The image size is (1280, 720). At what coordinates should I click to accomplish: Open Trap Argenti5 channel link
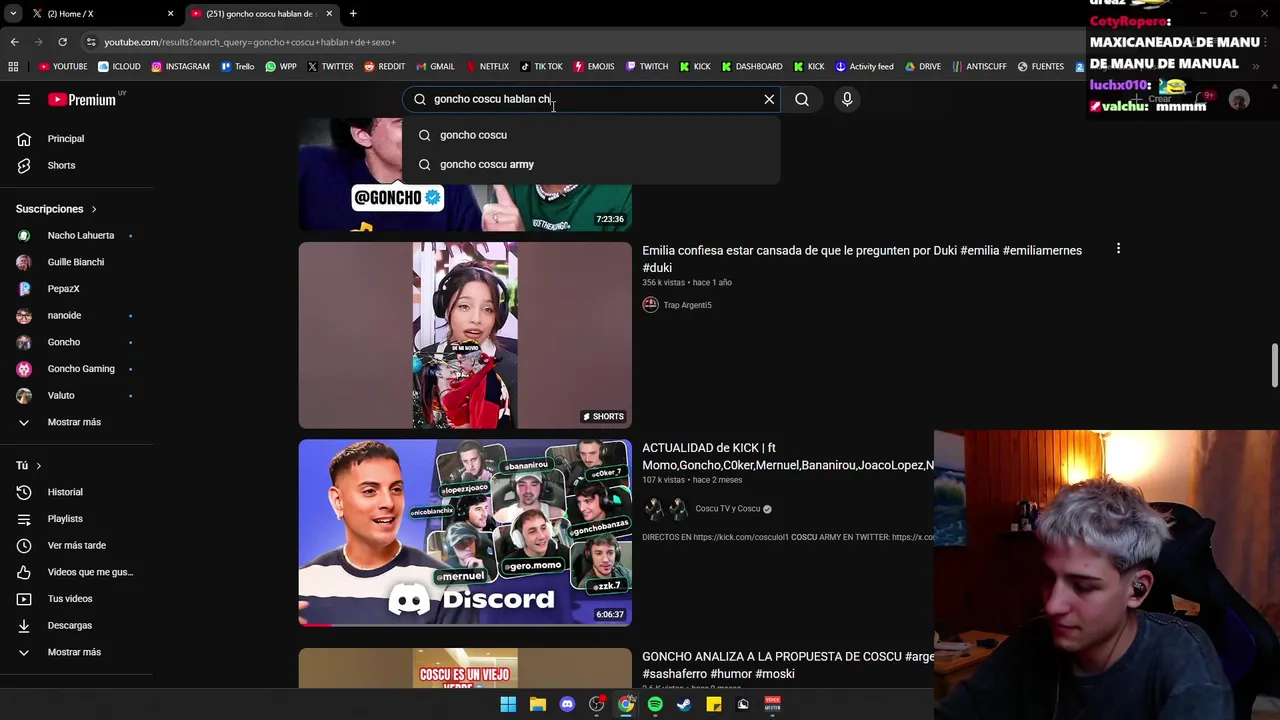tap(687, 305)
